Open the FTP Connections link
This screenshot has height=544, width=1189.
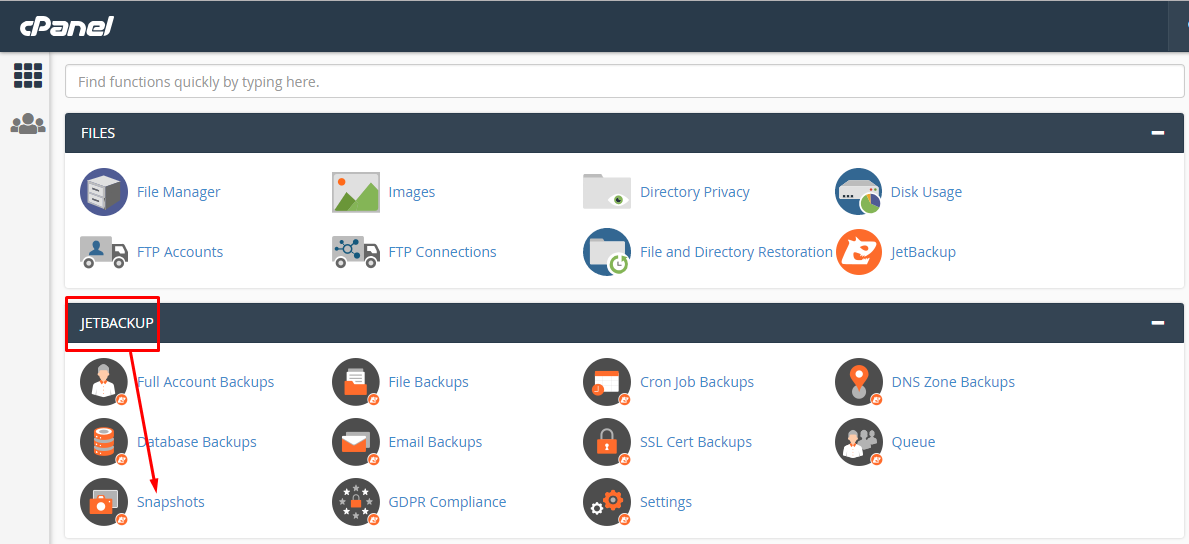point(442,252)
